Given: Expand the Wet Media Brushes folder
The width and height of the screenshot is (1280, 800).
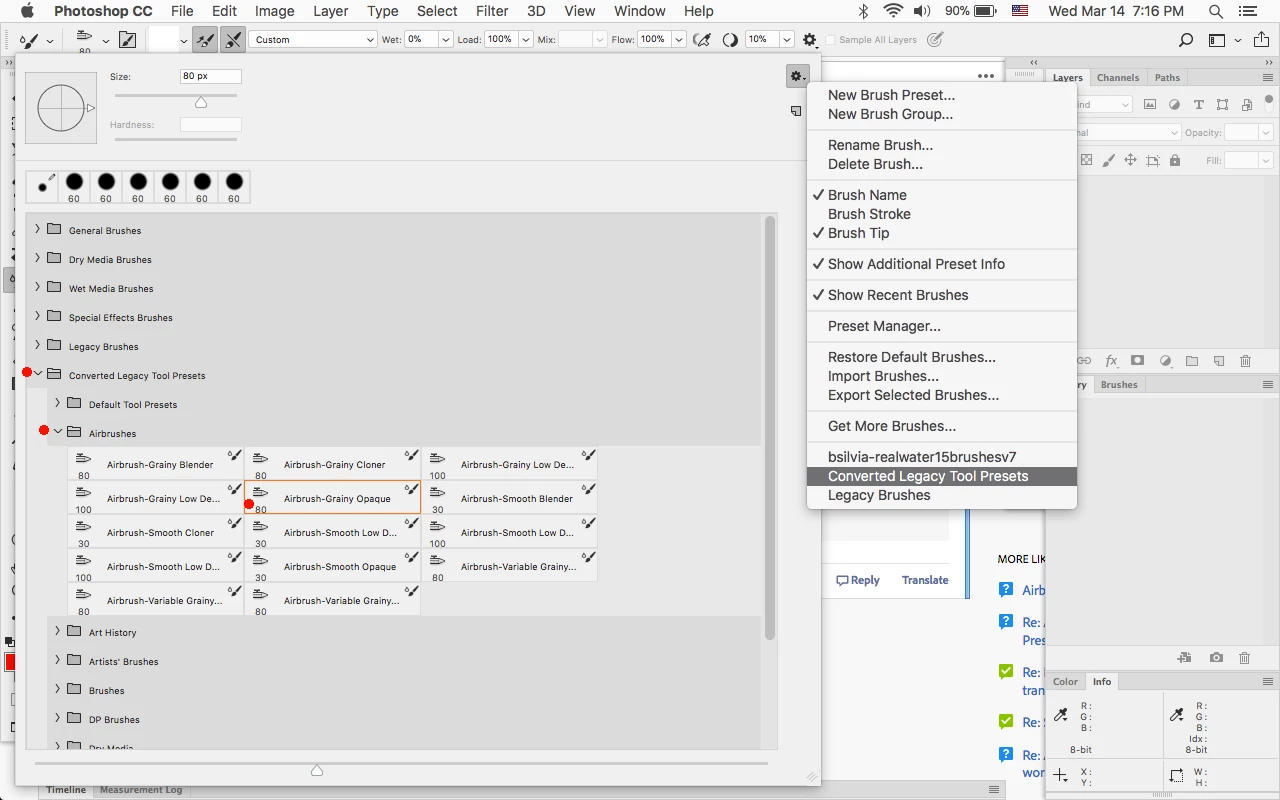Looking at the screenshot, I should [38, 288].
